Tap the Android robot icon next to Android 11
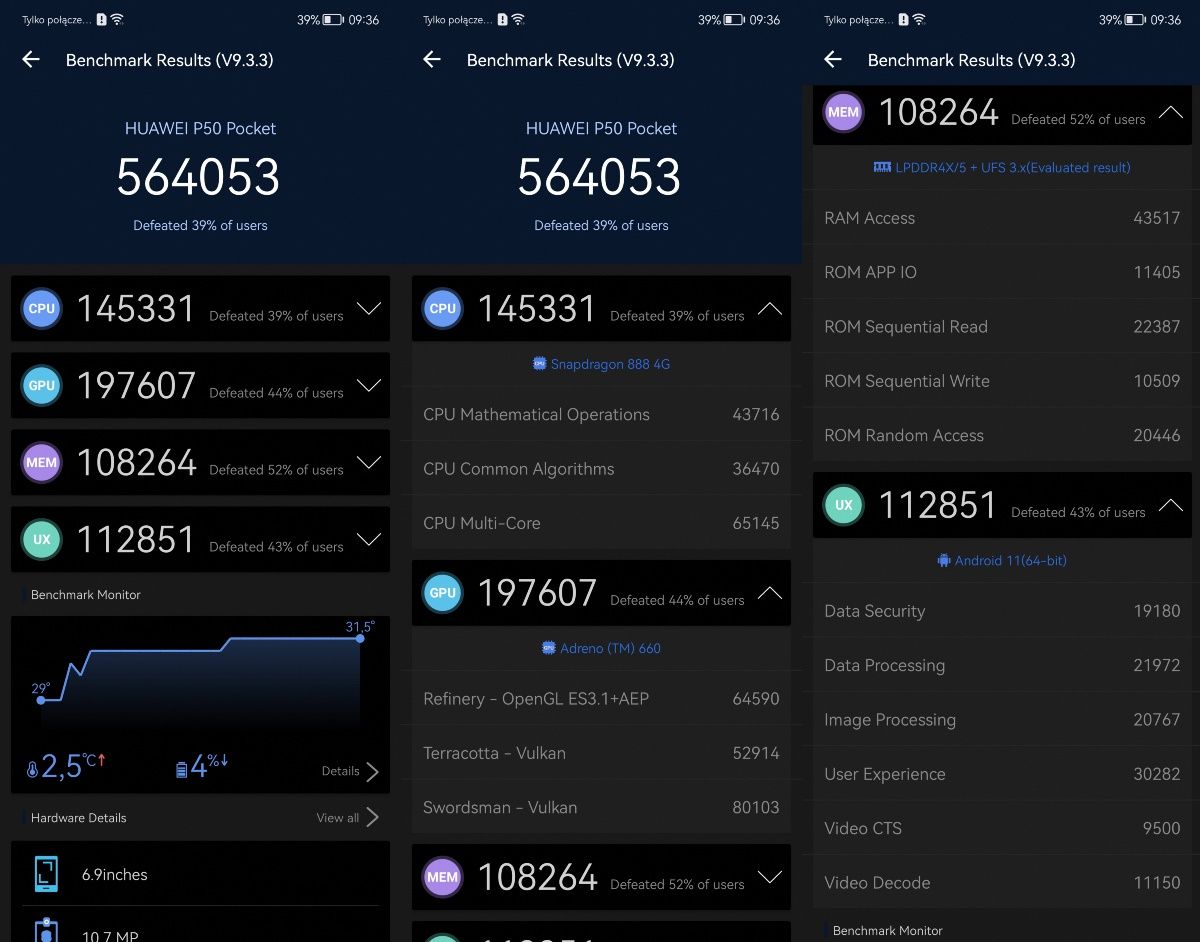This screenshot has height=942, width=1200. [944, 560]
